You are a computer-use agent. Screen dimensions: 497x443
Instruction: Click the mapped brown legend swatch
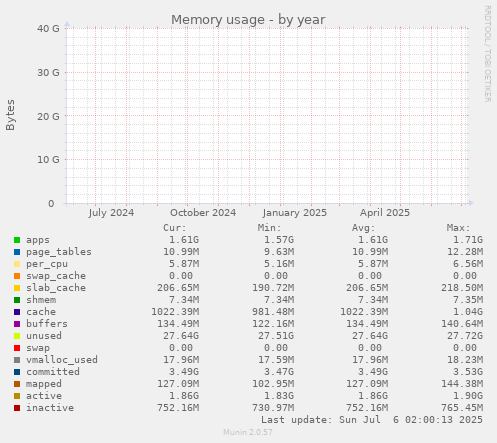coord(17,384)
